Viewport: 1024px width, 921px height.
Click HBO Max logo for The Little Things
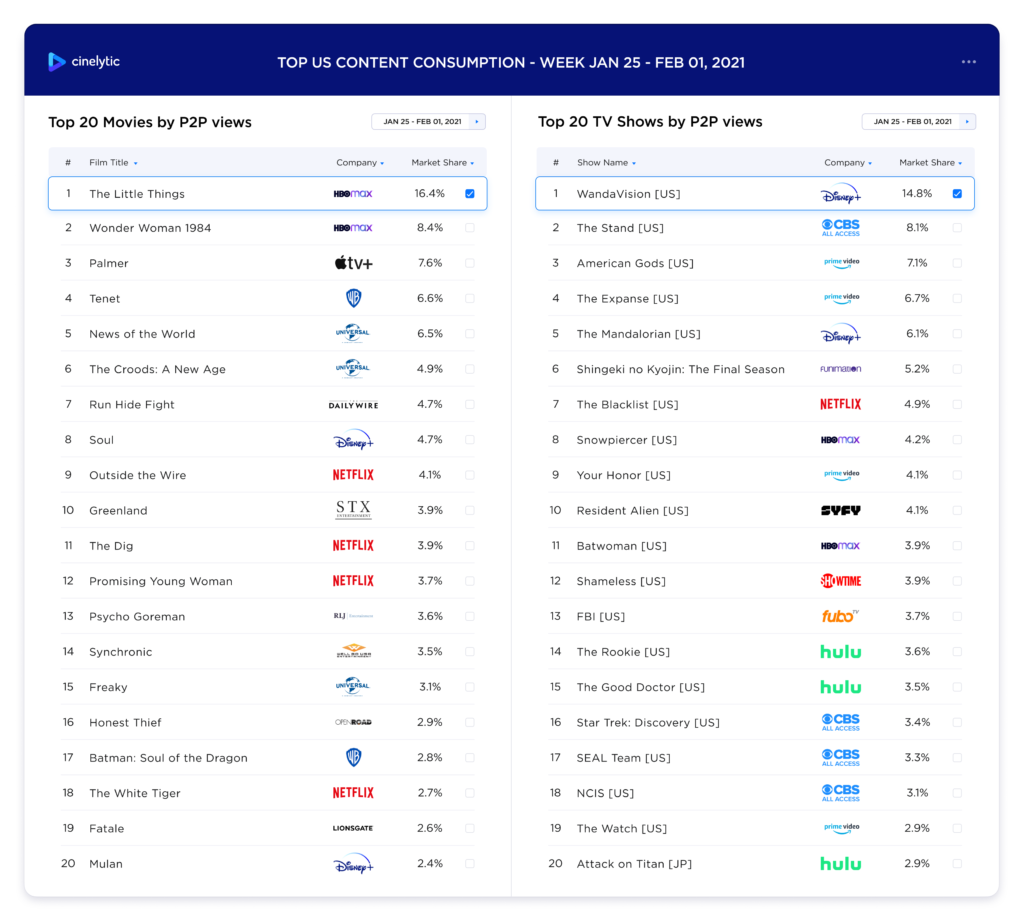coord(353,194)
